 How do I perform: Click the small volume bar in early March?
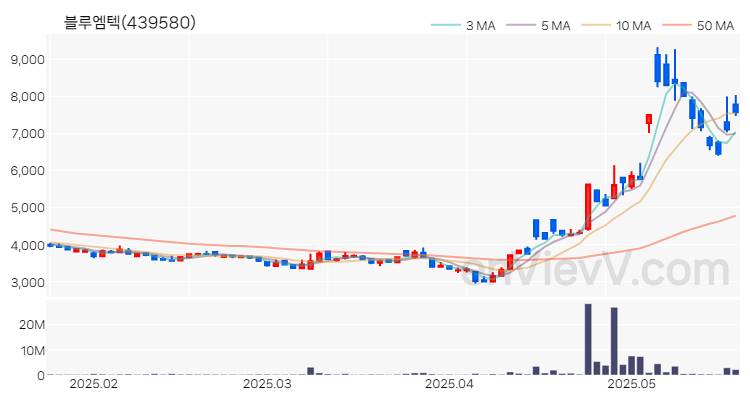(x=310, y=371)
